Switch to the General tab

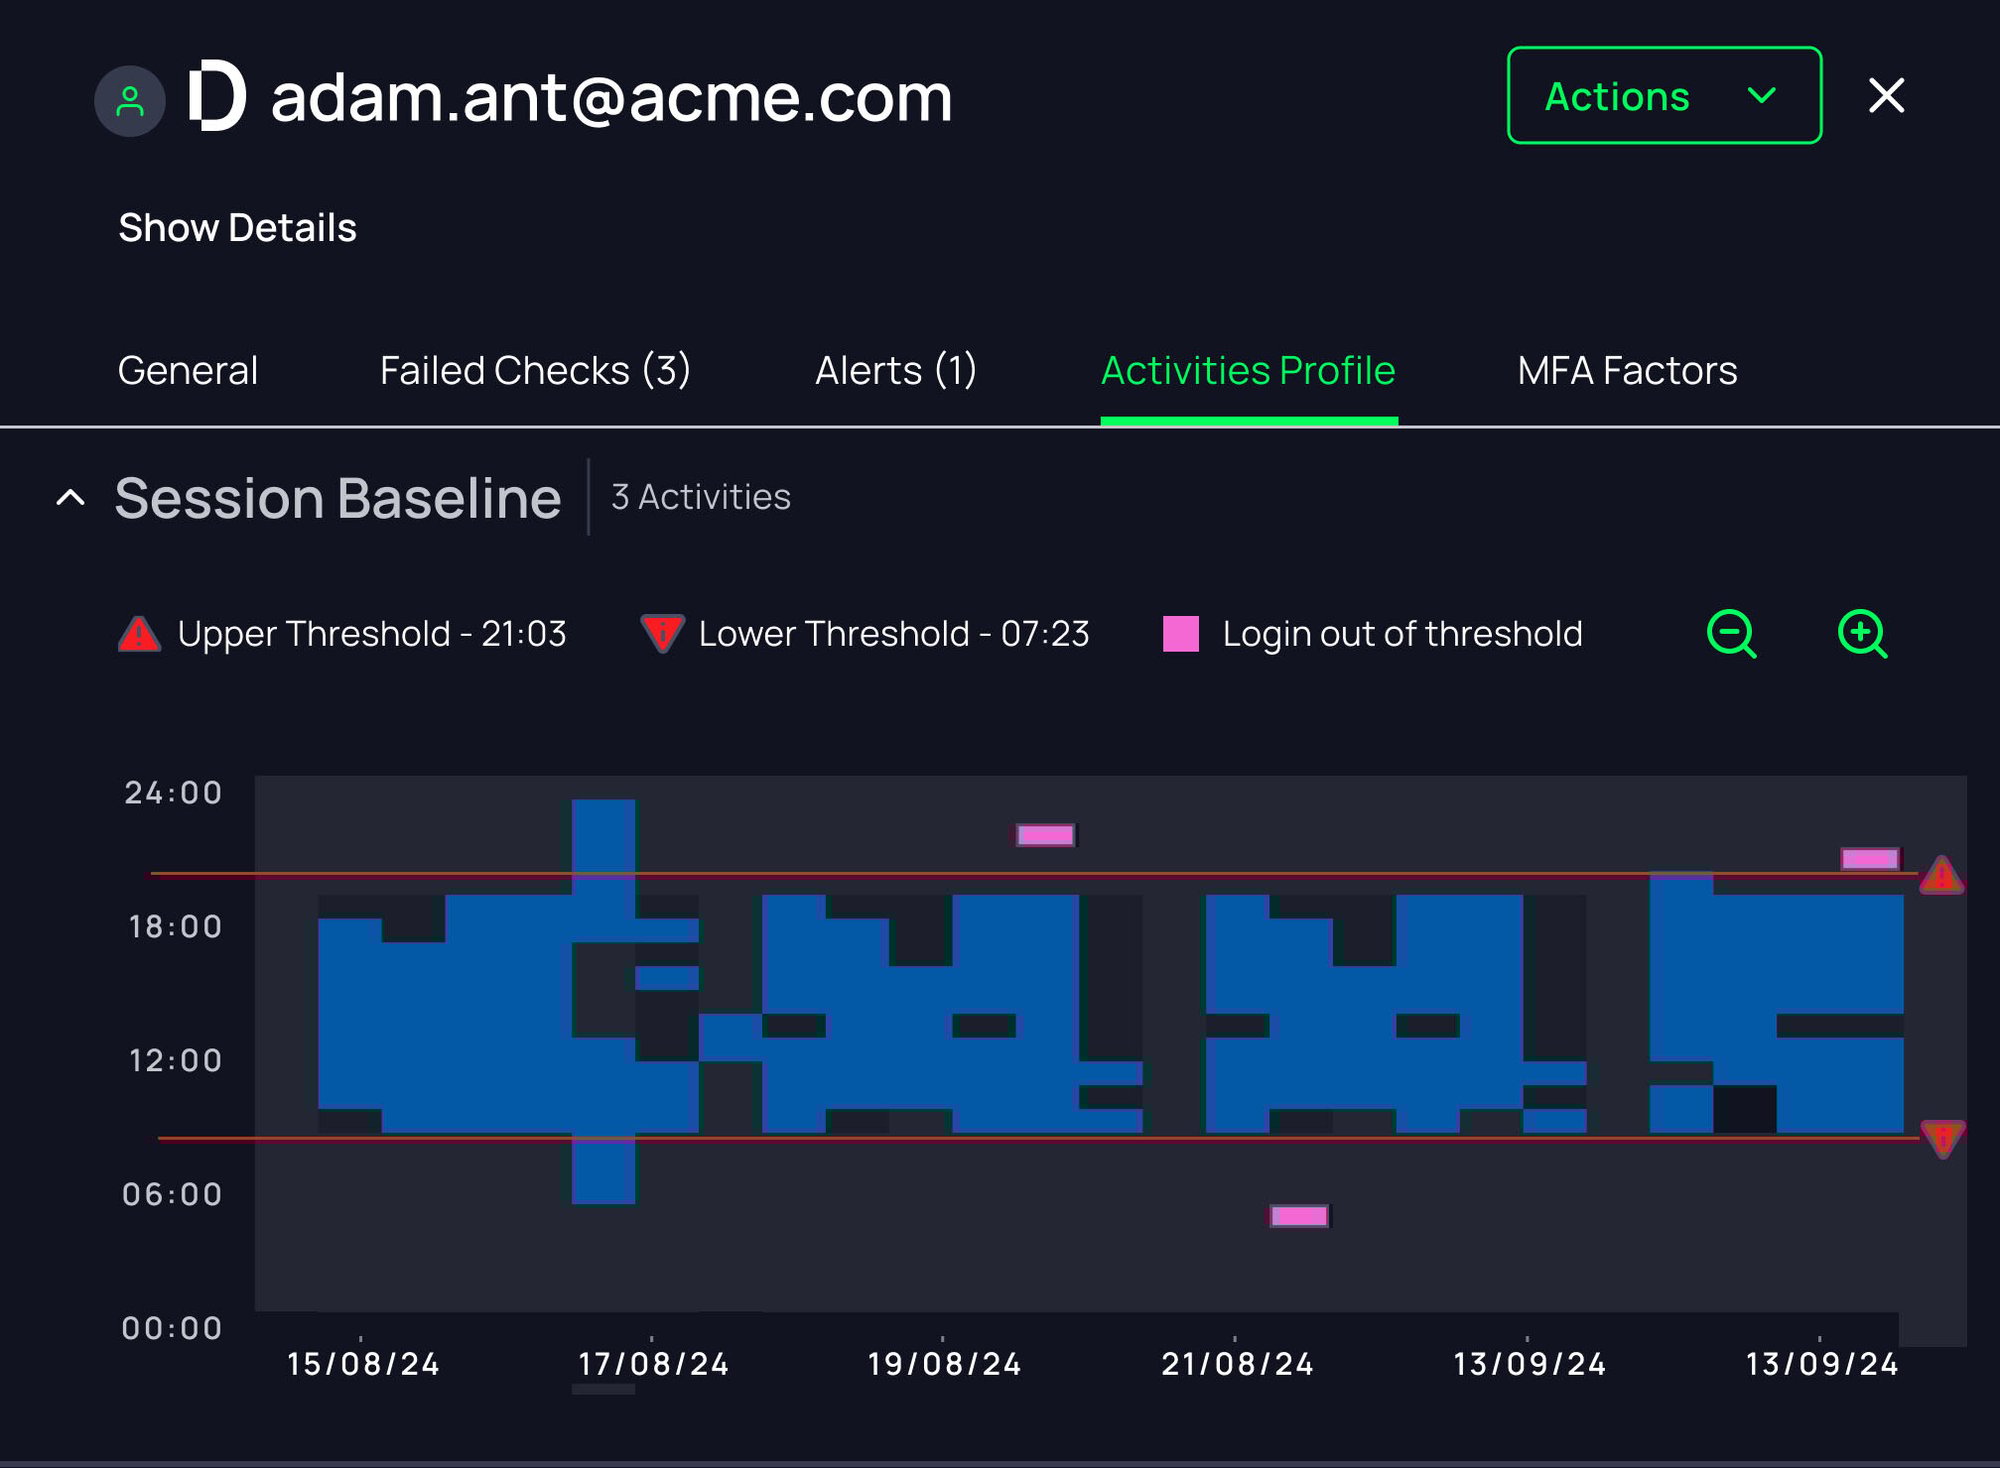(188, 371)
